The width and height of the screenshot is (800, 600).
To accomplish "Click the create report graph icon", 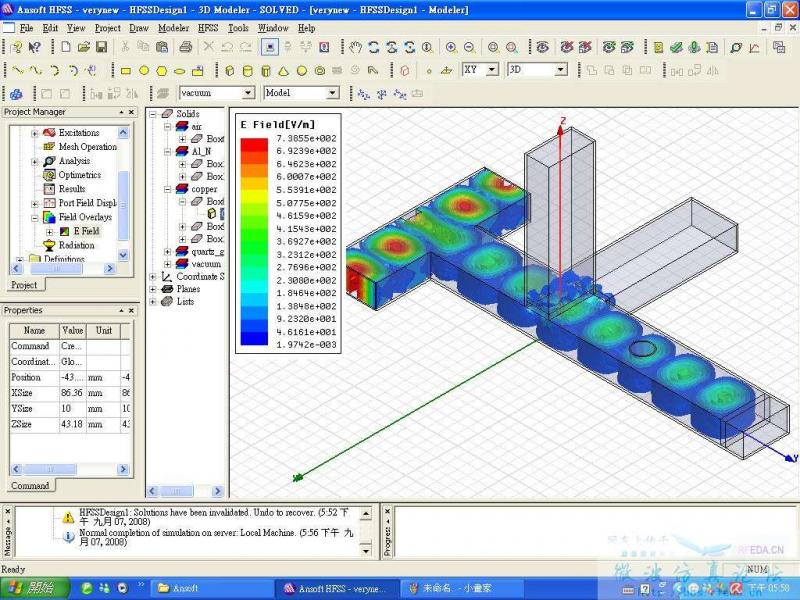I will 754,47.
